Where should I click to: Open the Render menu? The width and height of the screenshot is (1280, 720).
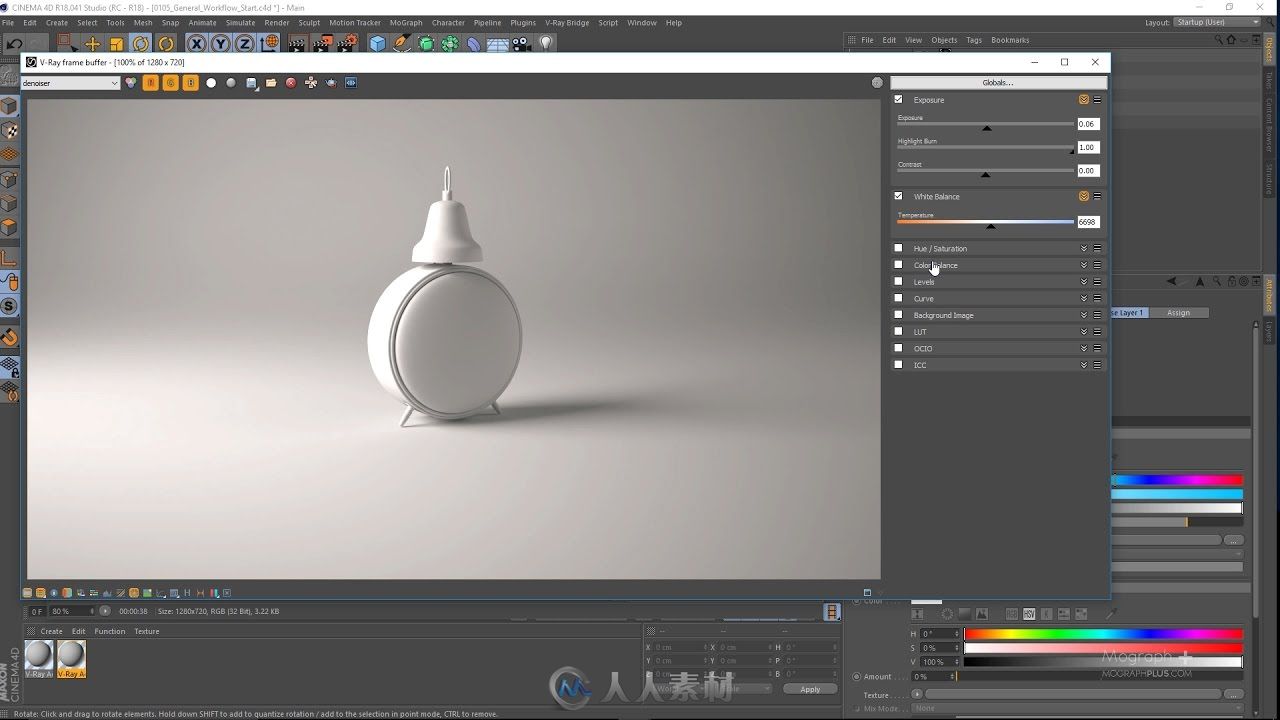point(277,22)
